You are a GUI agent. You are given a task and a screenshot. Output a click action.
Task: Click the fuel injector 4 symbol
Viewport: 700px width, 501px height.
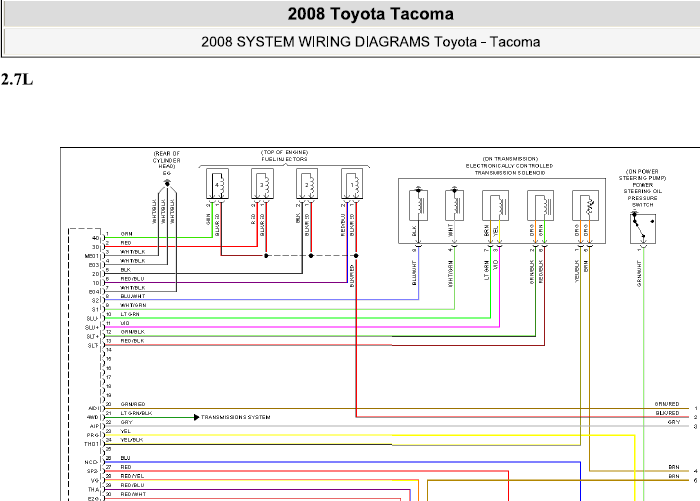point(217,184)
